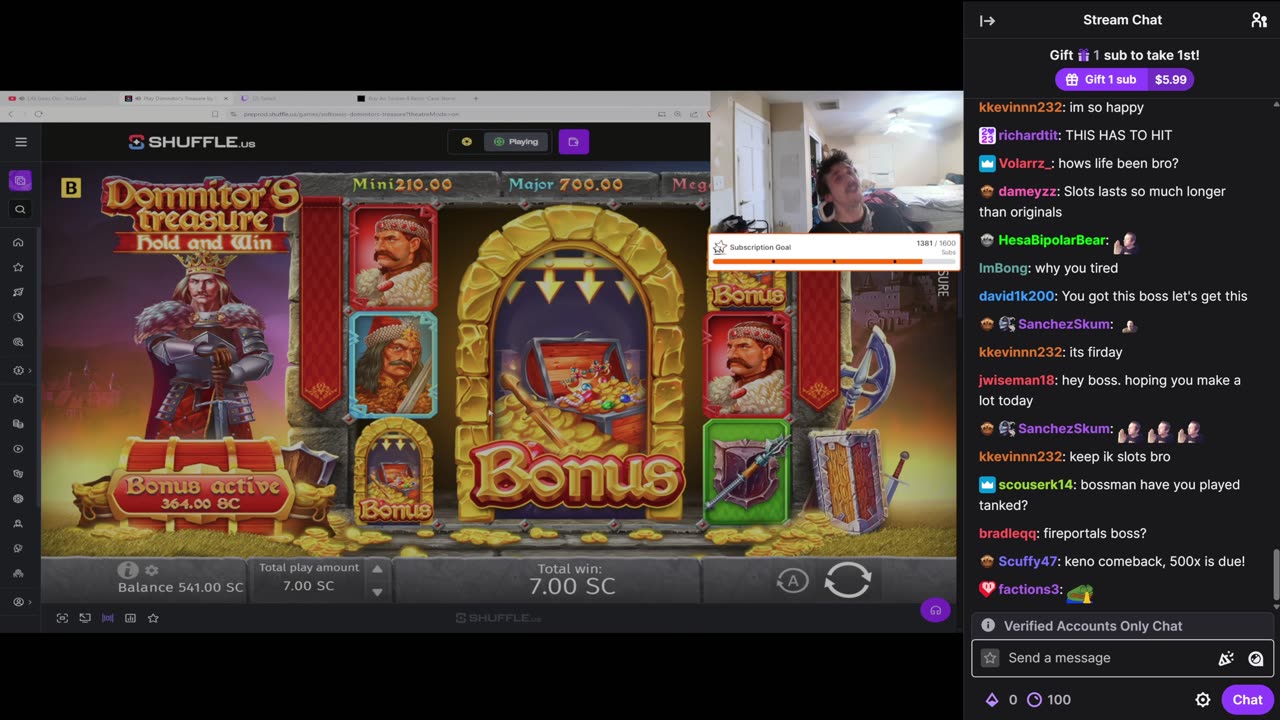1280x720 pixels.
Task: Click the $5.99 price label
Action: point(1170,79)
